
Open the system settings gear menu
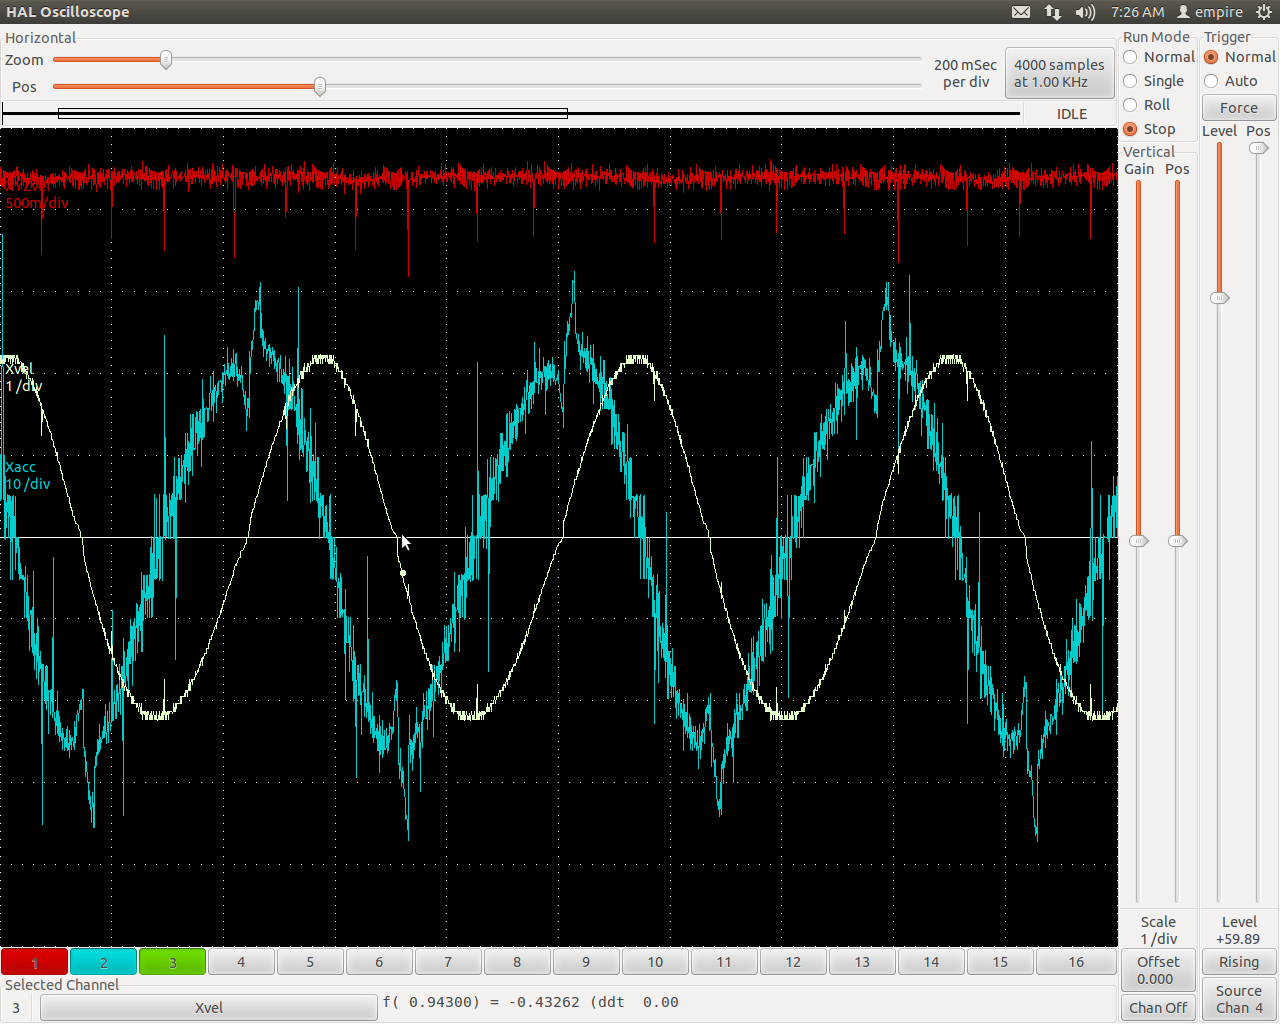tap(1264, 12)
